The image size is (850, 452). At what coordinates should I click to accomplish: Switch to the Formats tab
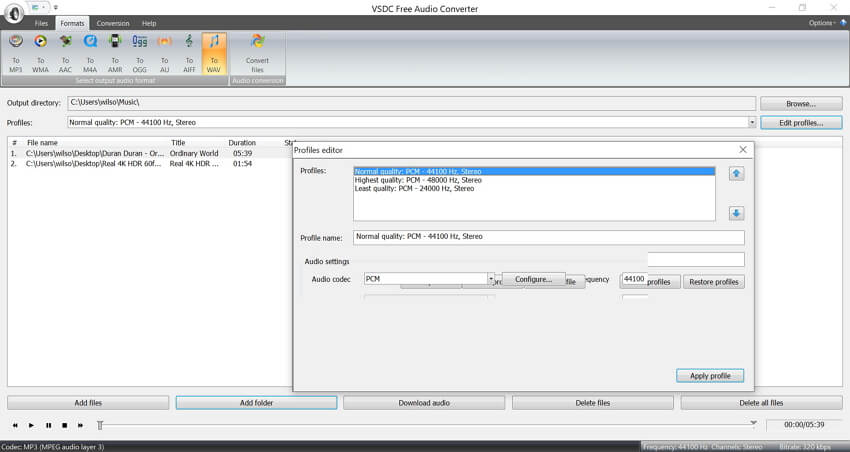pyautogui.click(x=72, y=23)
